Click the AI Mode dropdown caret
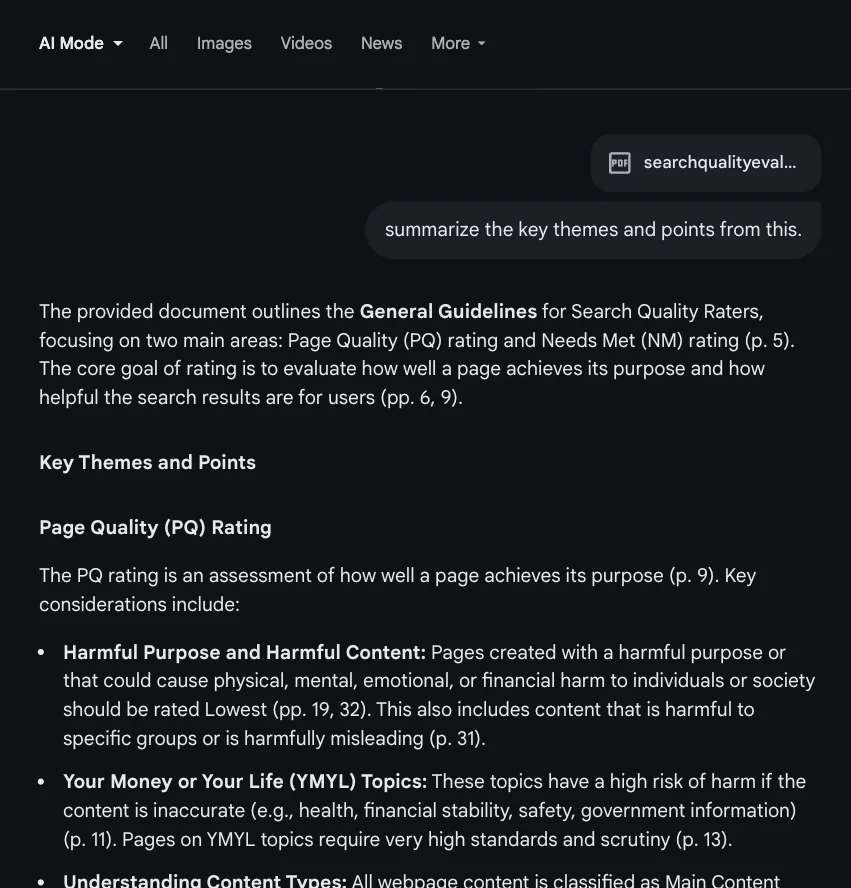851x888 pixels. [118, 44]
